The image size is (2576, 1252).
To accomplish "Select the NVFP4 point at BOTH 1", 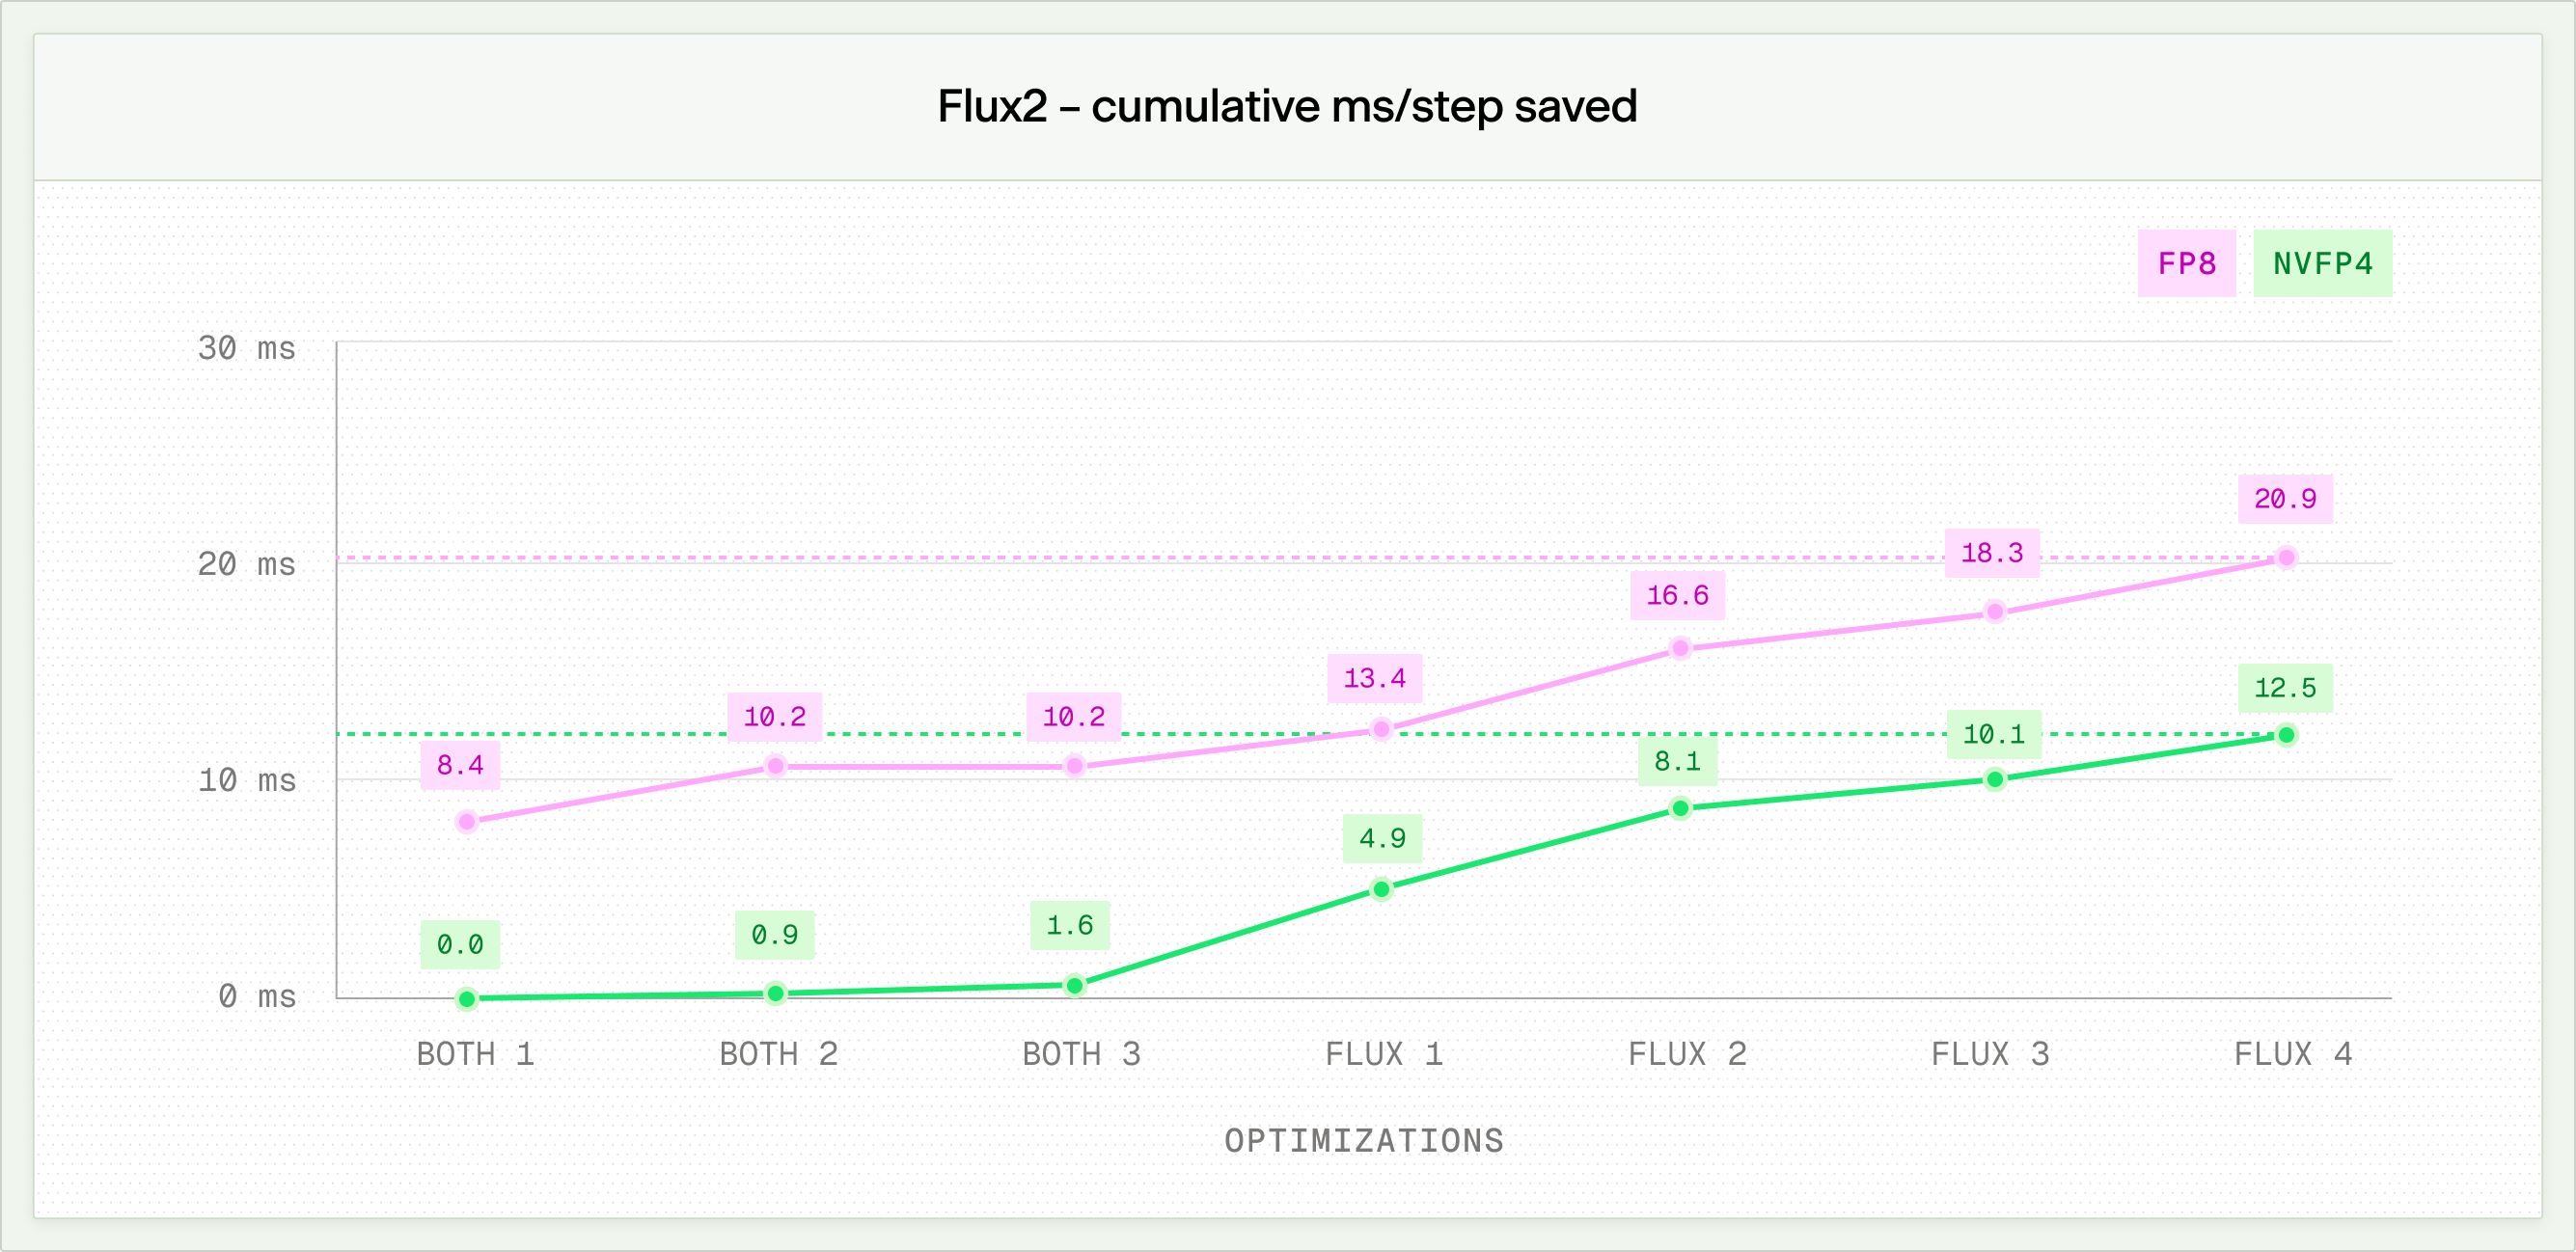I will [467, 998].
